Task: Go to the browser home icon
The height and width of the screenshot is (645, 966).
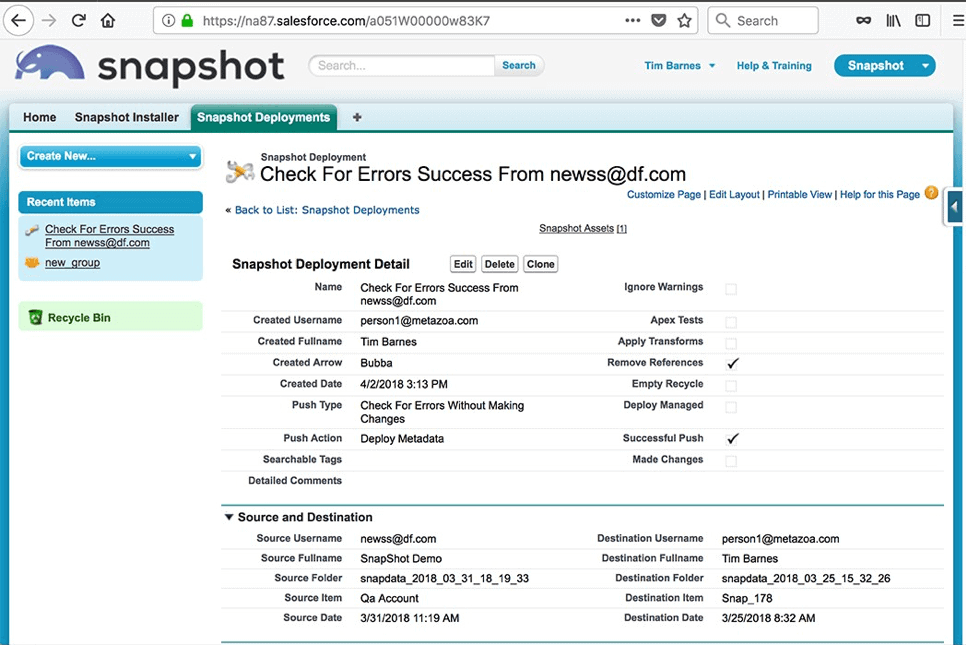Action: click(x=108, y=21)
